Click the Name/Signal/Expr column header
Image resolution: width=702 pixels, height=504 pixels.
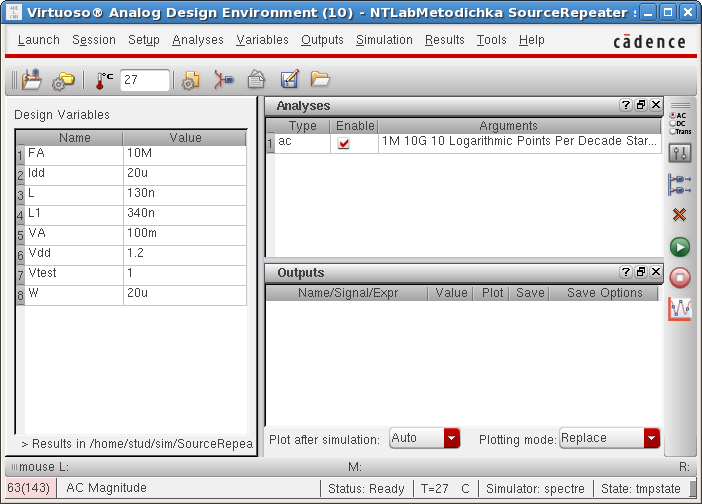click(x=348, y=293)
